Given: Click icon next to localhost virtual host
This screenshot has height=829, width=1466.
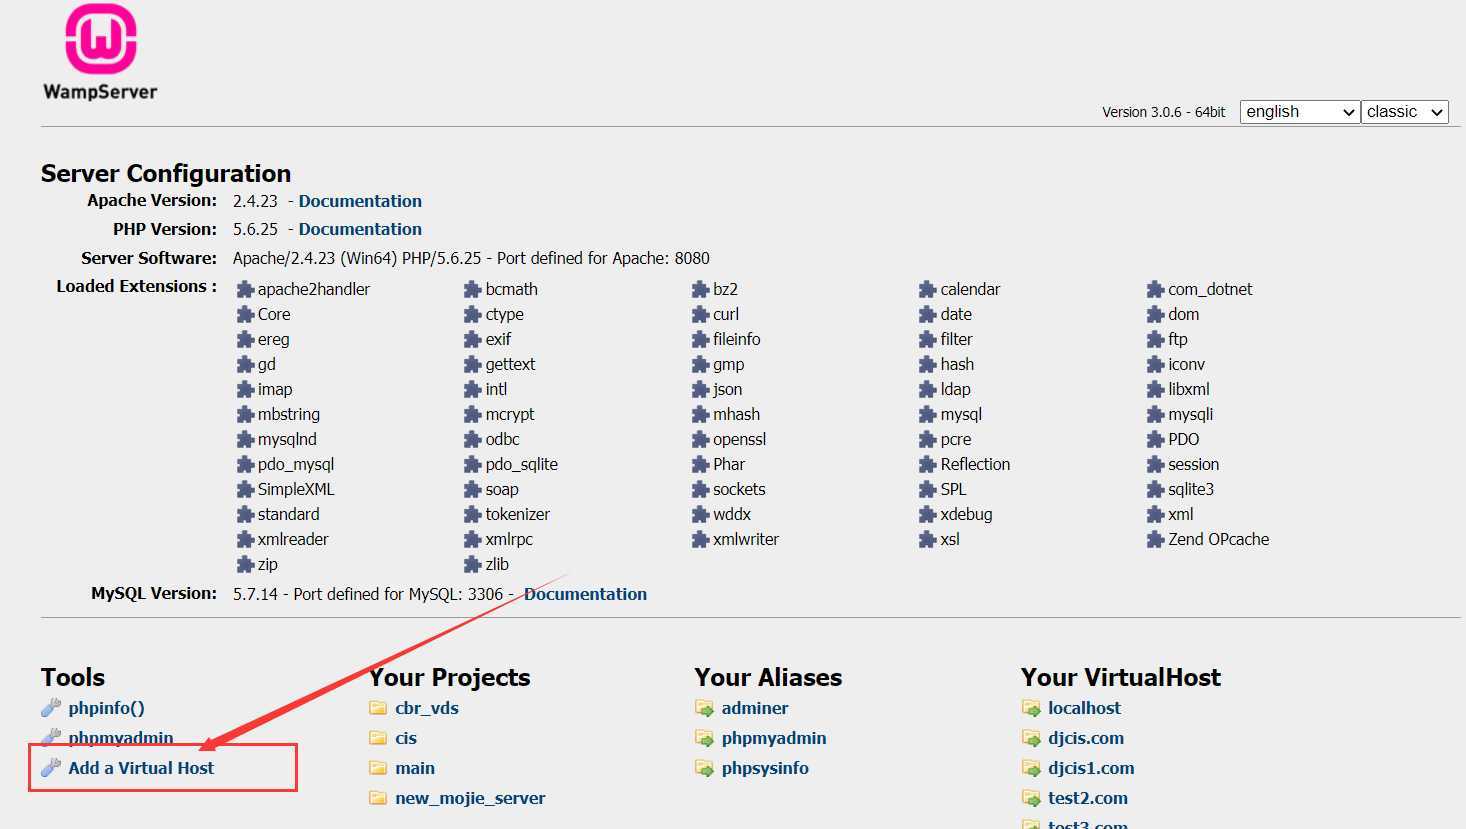Looking at the screenshot, I should pyautogui.click(x=1031, y=708).
